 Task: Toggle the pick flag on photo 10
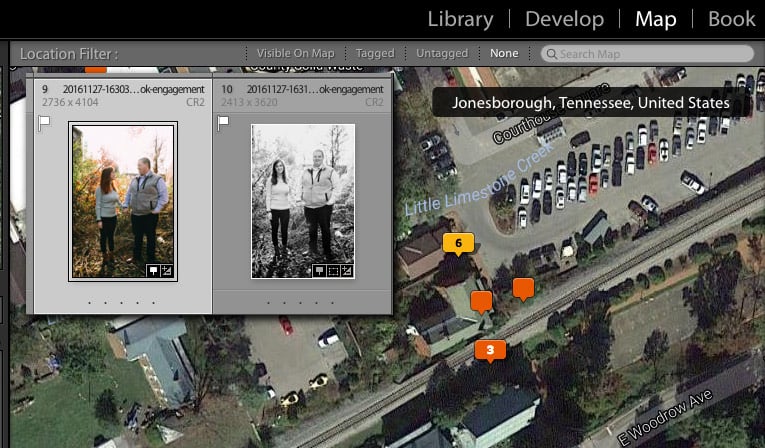[223, 123]
